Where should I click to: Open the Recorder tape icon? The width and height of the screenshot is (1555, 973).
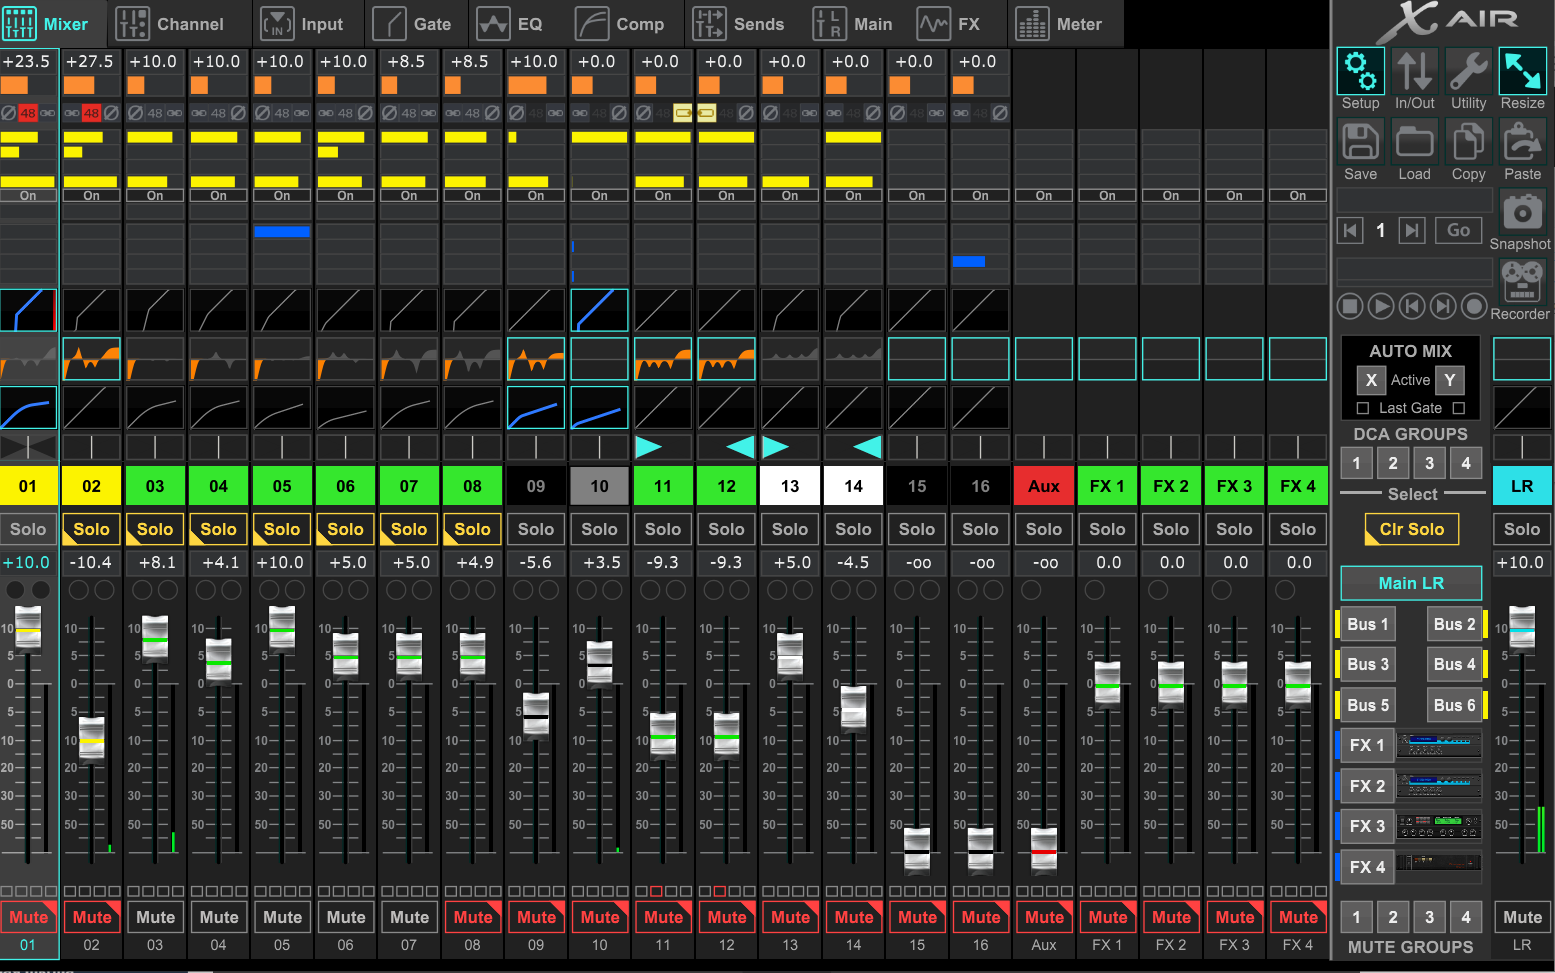(x=1521, y=282)
